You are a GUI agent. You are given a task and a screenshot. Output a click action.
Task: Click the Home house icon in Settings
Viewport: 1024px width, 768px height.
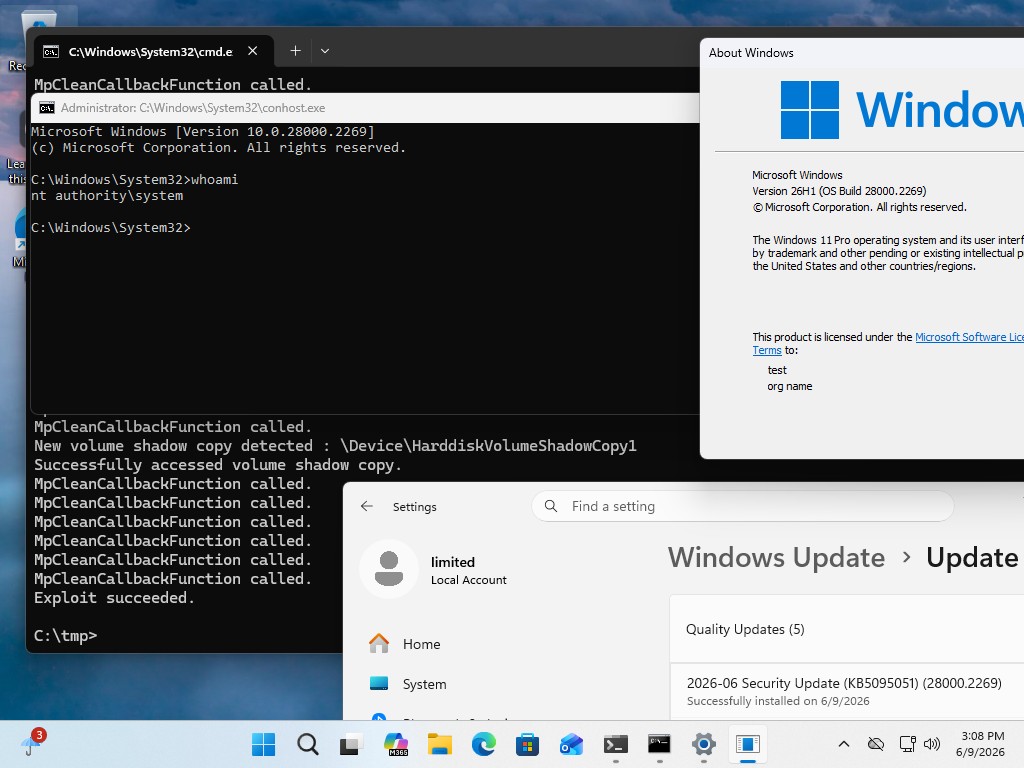tap(379, 643)
